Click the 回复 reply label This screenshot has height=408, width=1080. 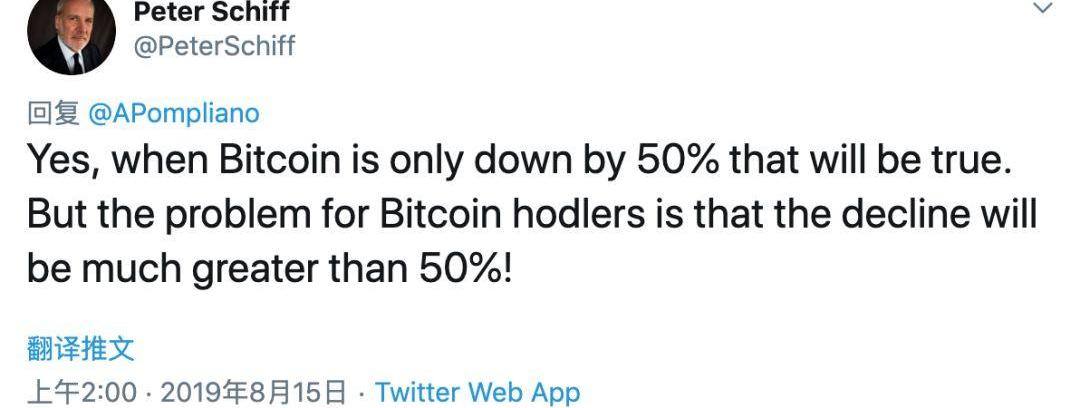54,114
